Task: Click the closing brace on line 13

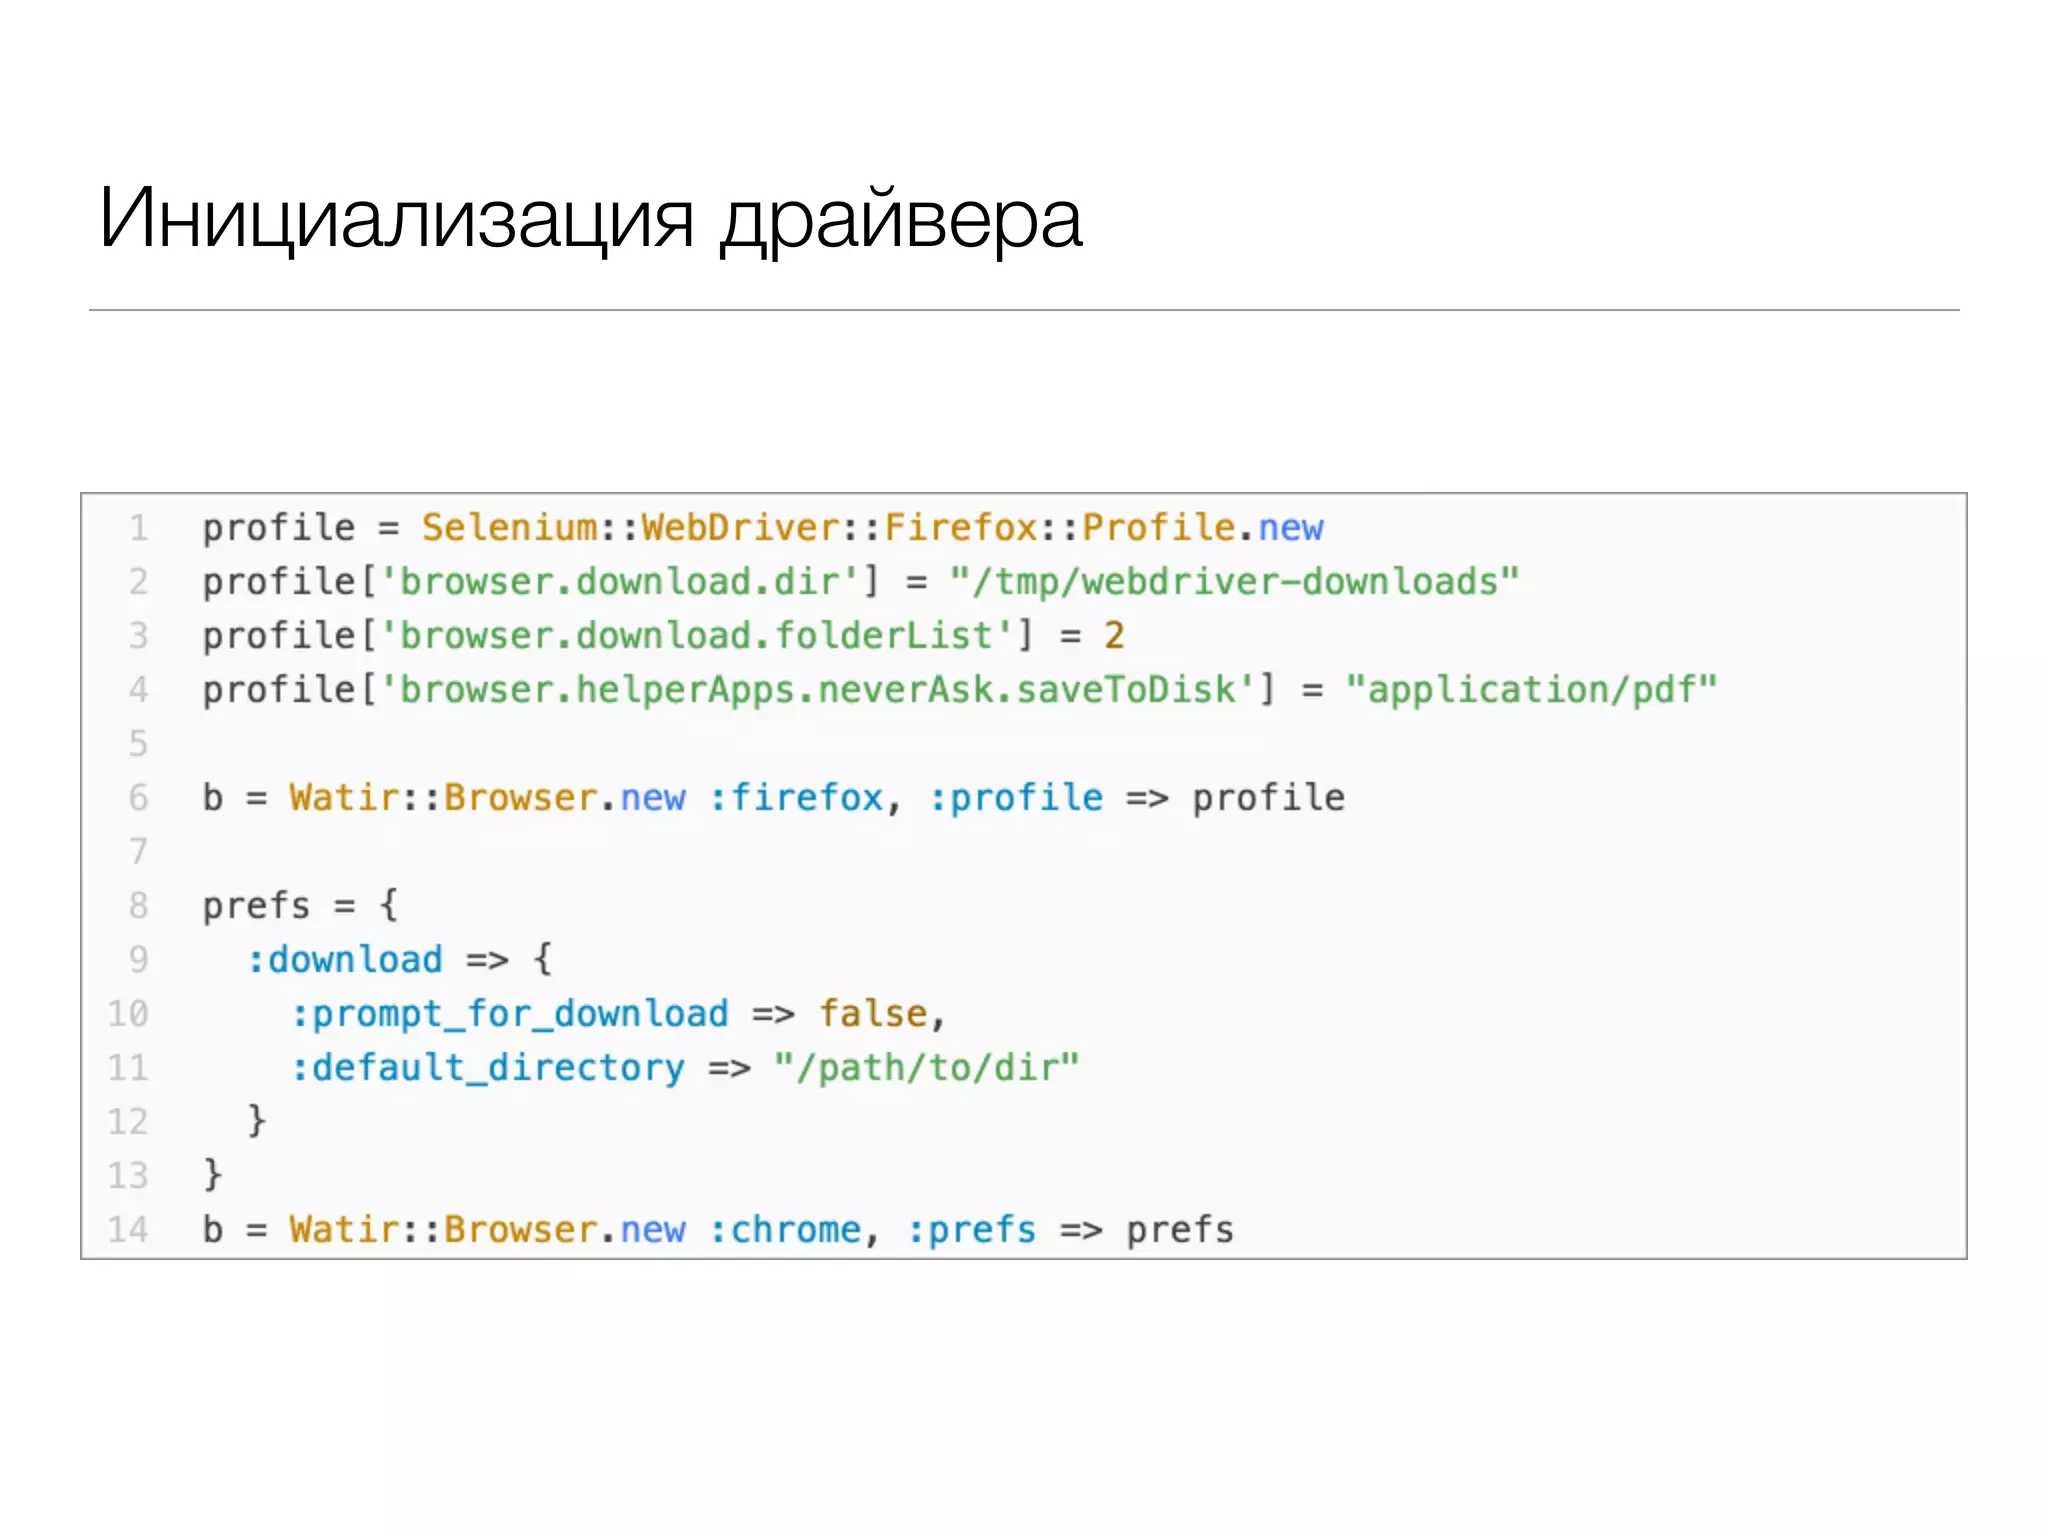Action: pos(212,1173)
